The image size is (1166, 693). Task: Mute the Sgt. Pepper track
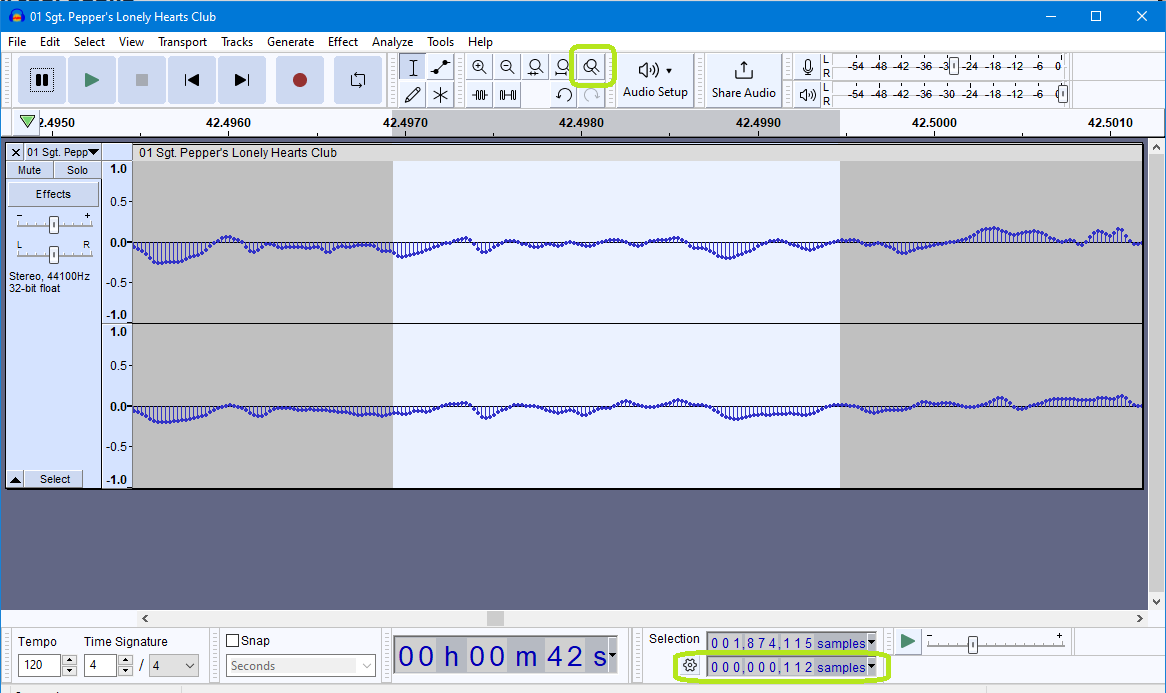(x=30, y=170)
